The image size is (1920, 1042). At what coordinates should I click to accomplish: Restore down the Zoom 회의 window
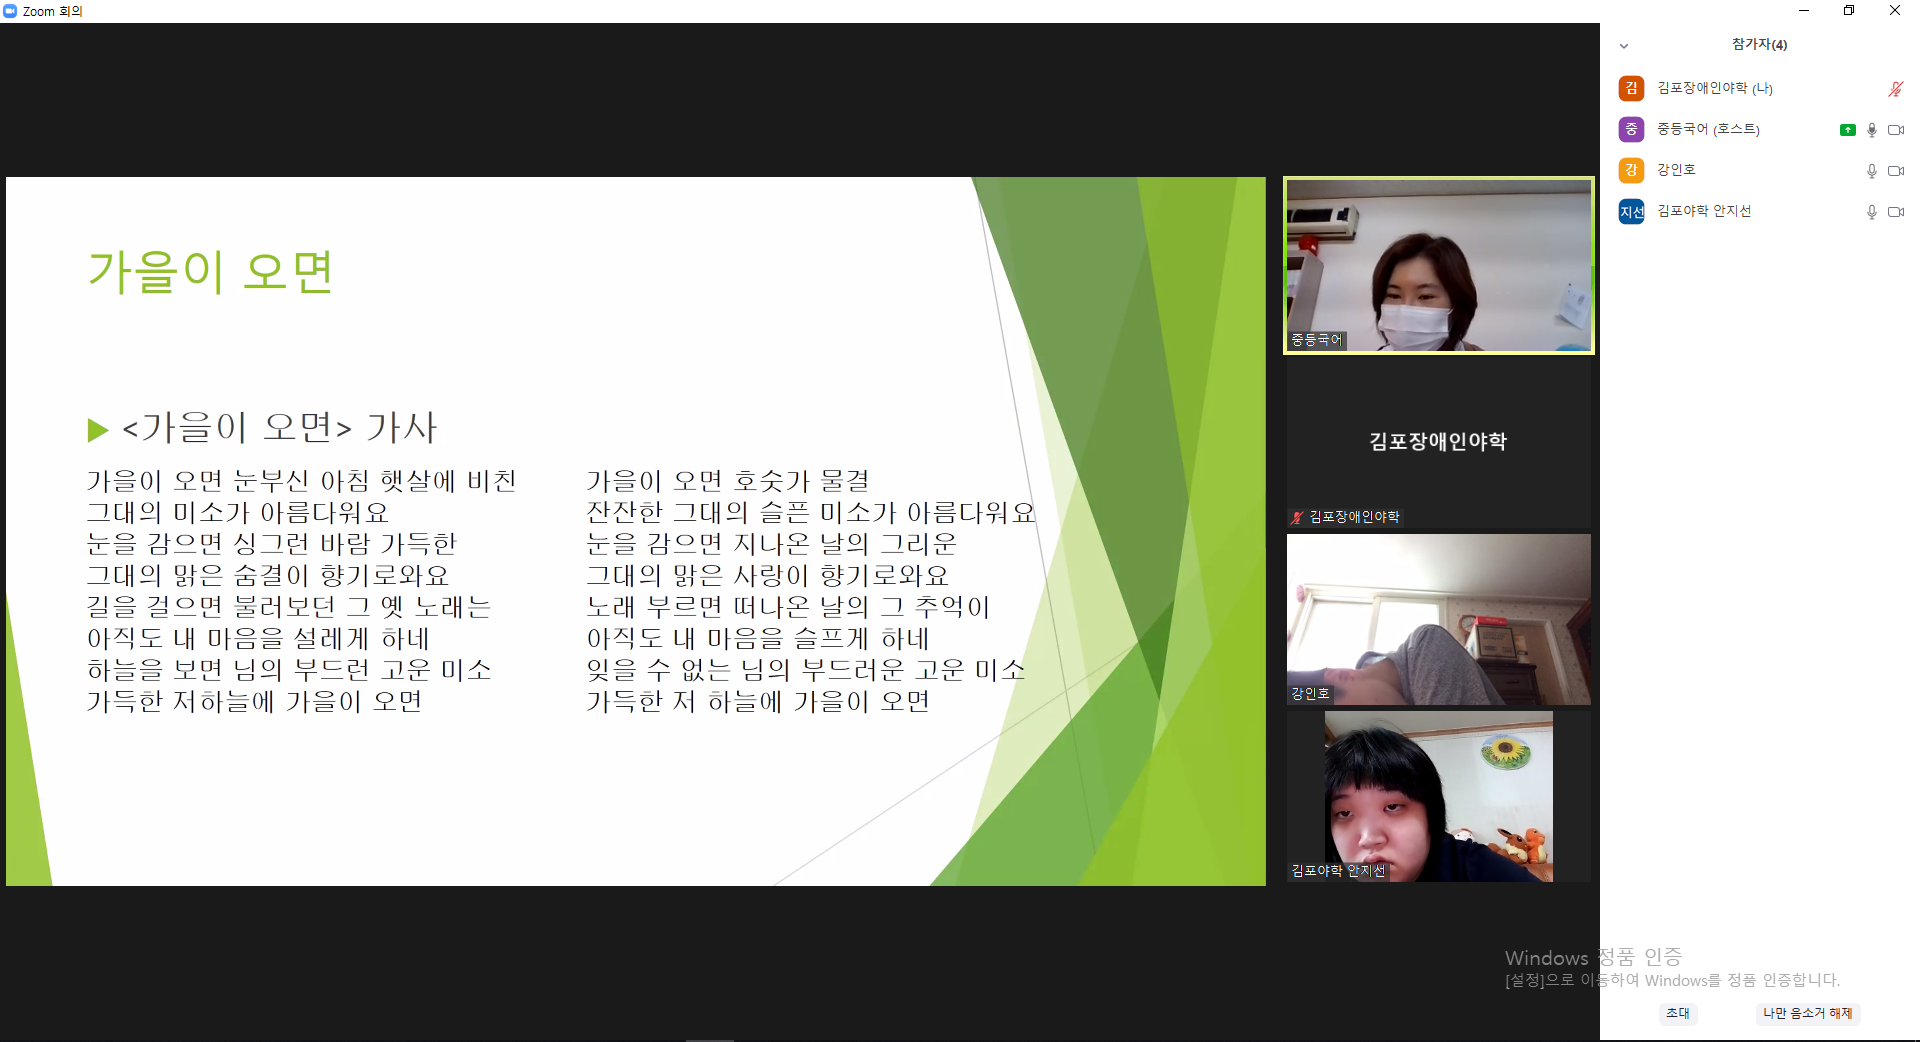pyautogui.click(x=1849, y=11)
